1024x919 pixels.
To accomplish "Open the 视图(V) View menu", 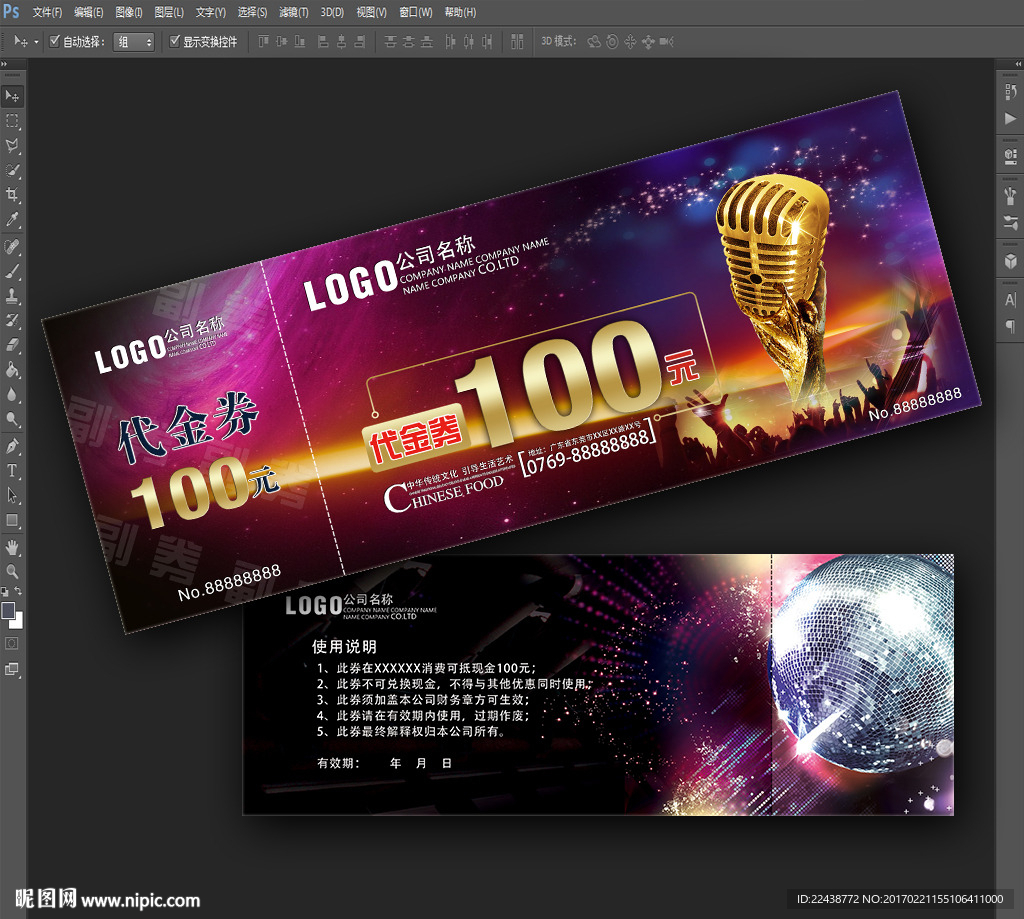I will tap(371, 12).
